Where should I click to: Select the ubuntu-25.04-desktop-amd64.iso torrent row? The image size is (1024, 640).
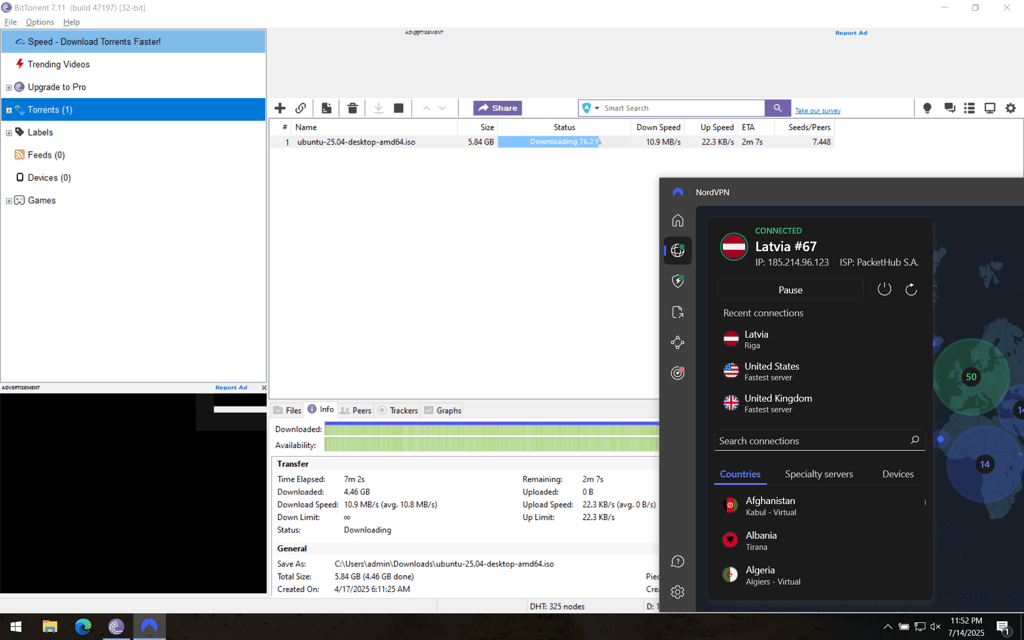point(552,142)
